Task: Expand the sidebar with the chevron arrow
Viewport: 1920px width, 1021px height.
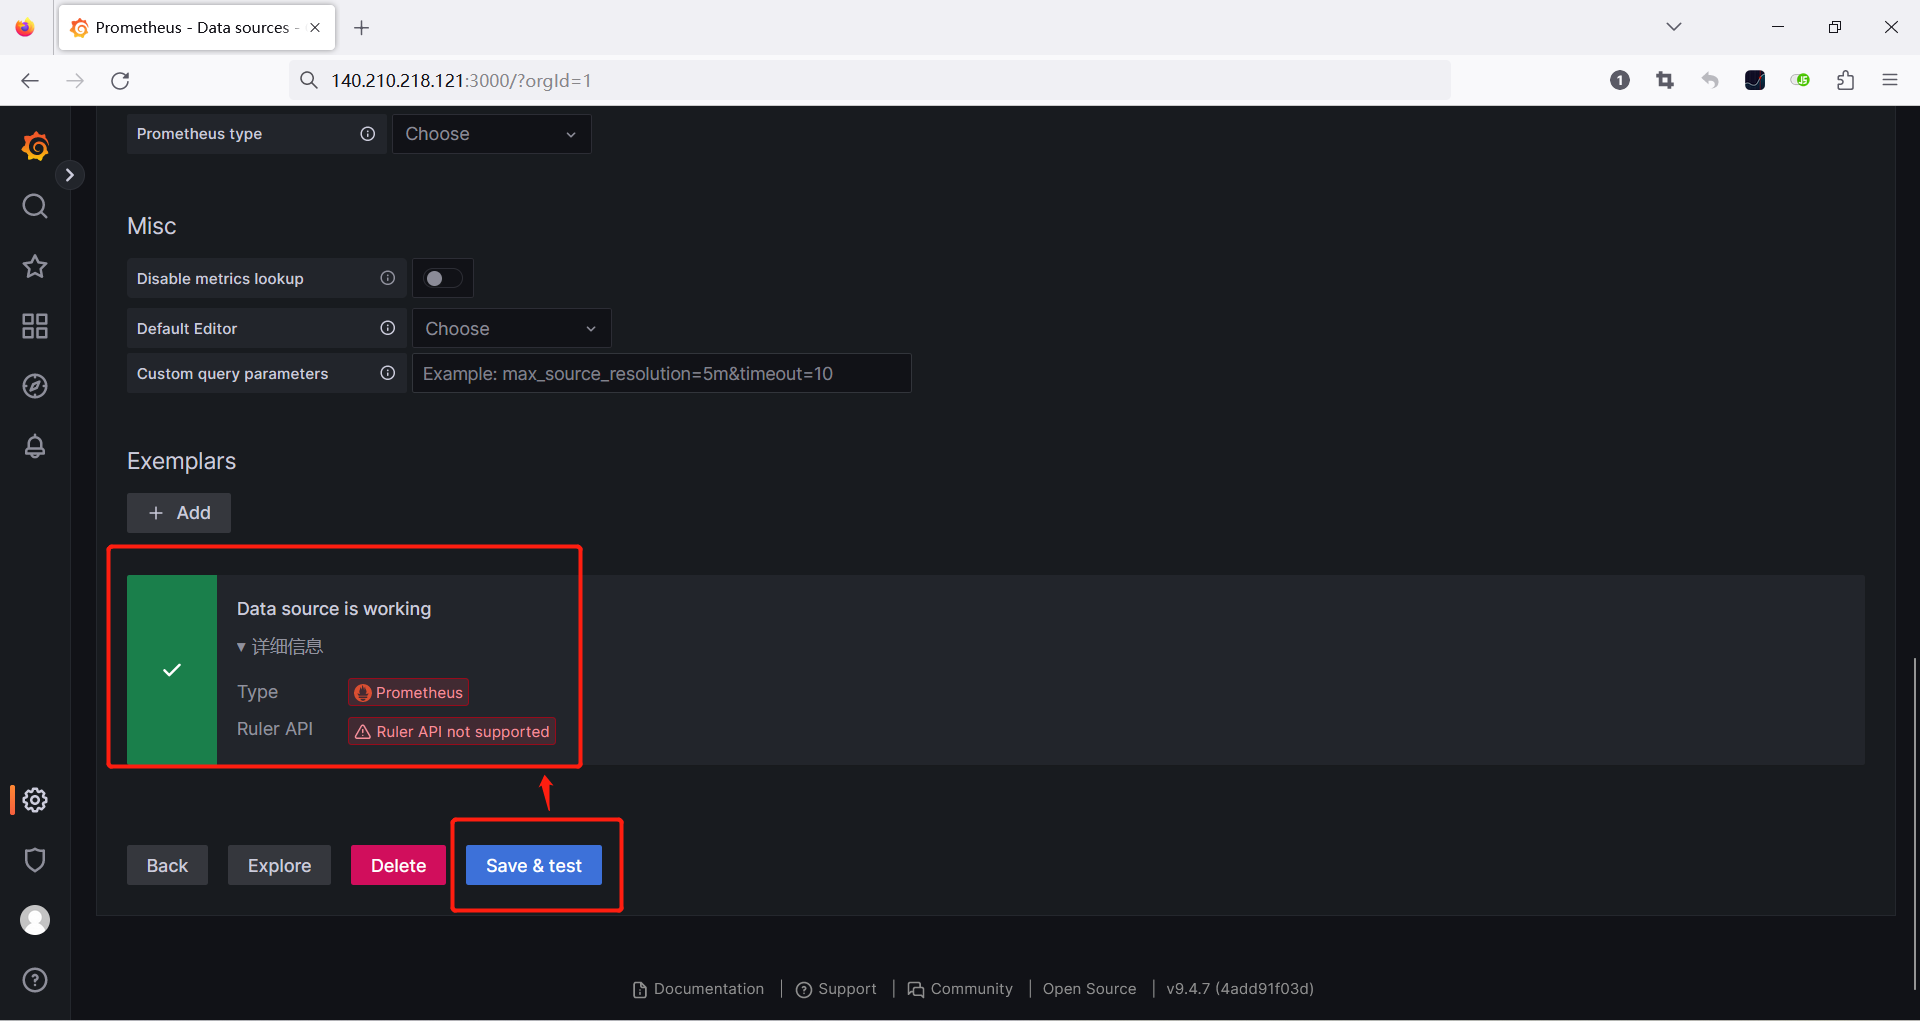Action: pyautogui.click(x=69, y=175)
